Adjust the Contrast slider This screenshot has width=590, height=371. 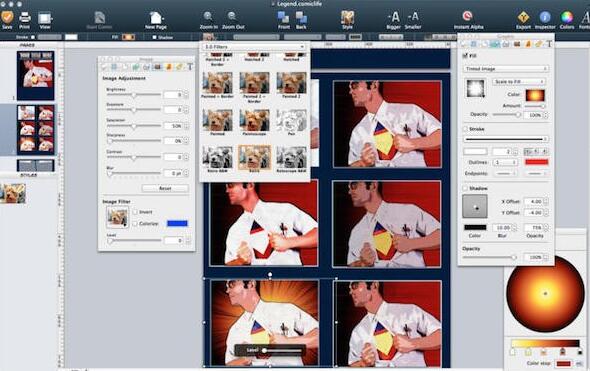[134, 157]
